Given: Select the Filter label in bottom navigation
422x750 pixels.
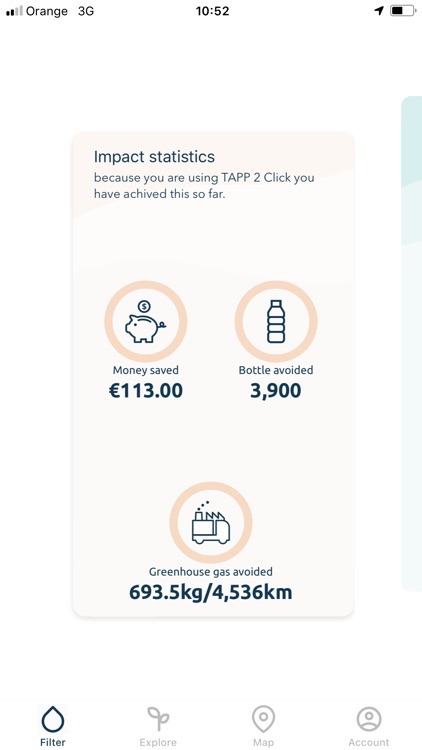Looking at the screenshot, I should [x=53, y=743].
